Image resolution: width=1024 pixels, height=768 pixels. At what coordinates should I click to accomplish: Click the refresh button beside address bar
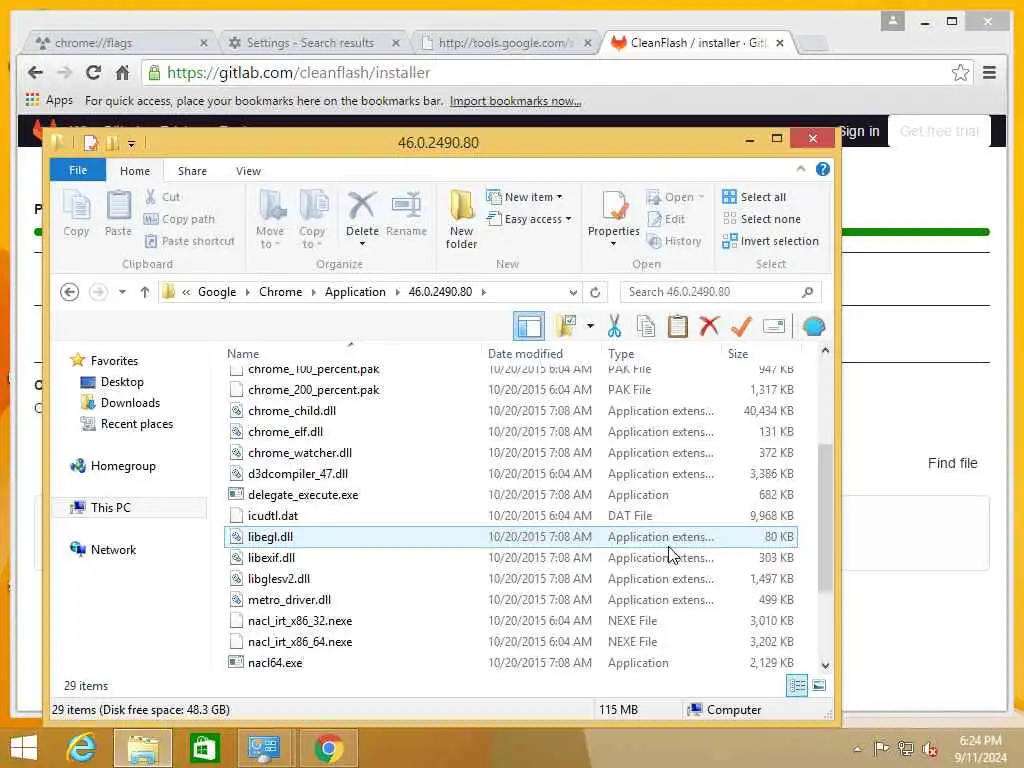595,292
